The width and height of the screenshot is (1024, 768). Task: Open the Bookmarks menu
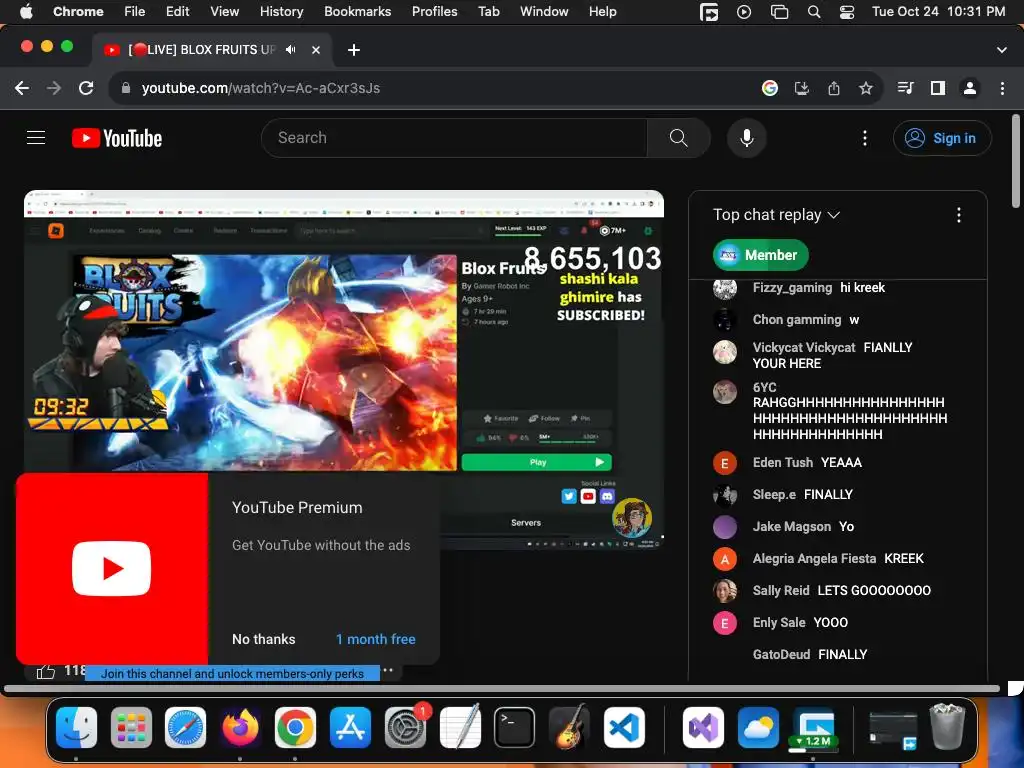[x=358, y=11]
